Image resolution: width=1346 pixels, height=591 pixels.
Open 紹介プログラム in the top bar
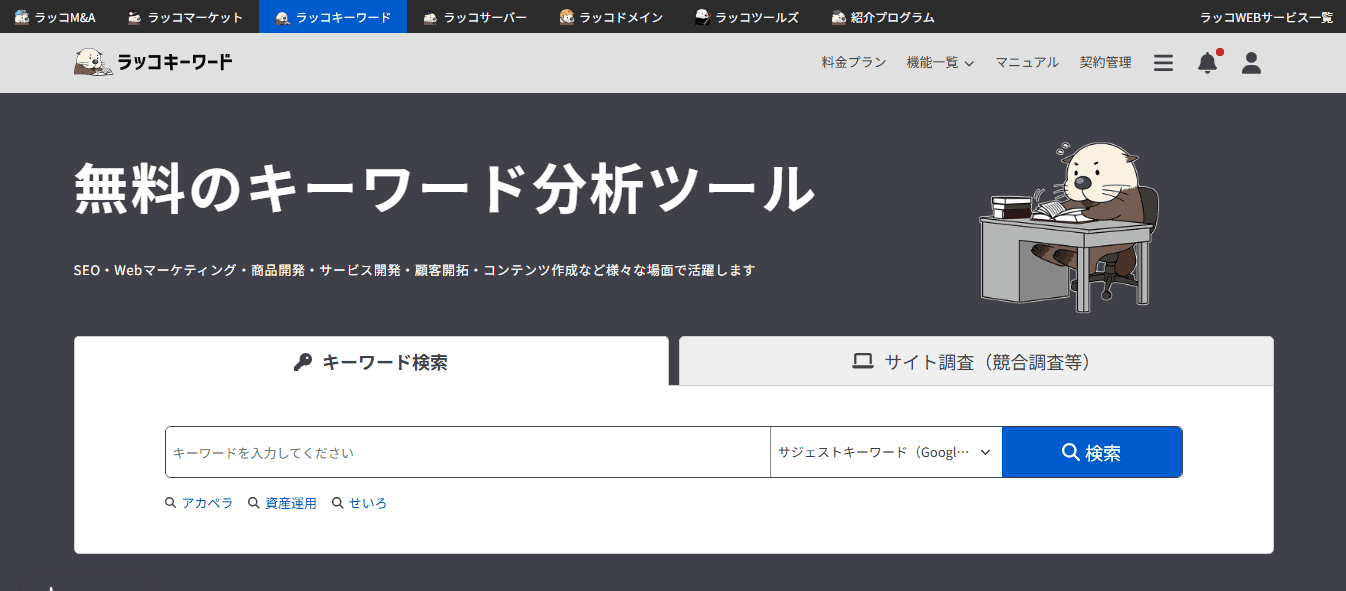tap(883, 17)
